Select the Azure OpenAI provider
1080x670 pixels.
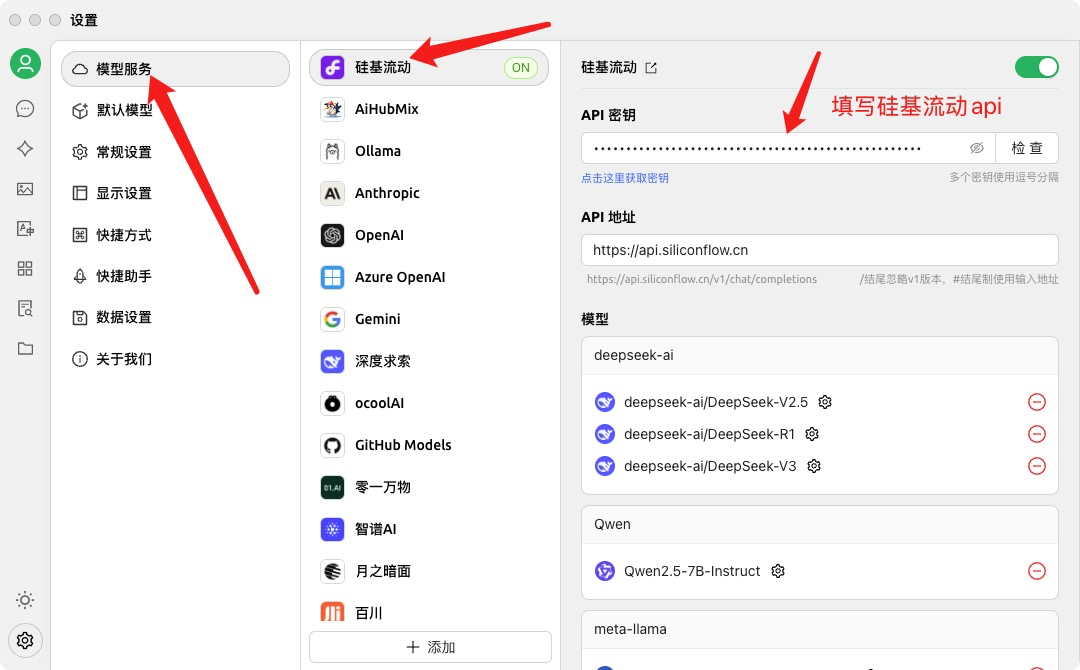tap(428, 277)
